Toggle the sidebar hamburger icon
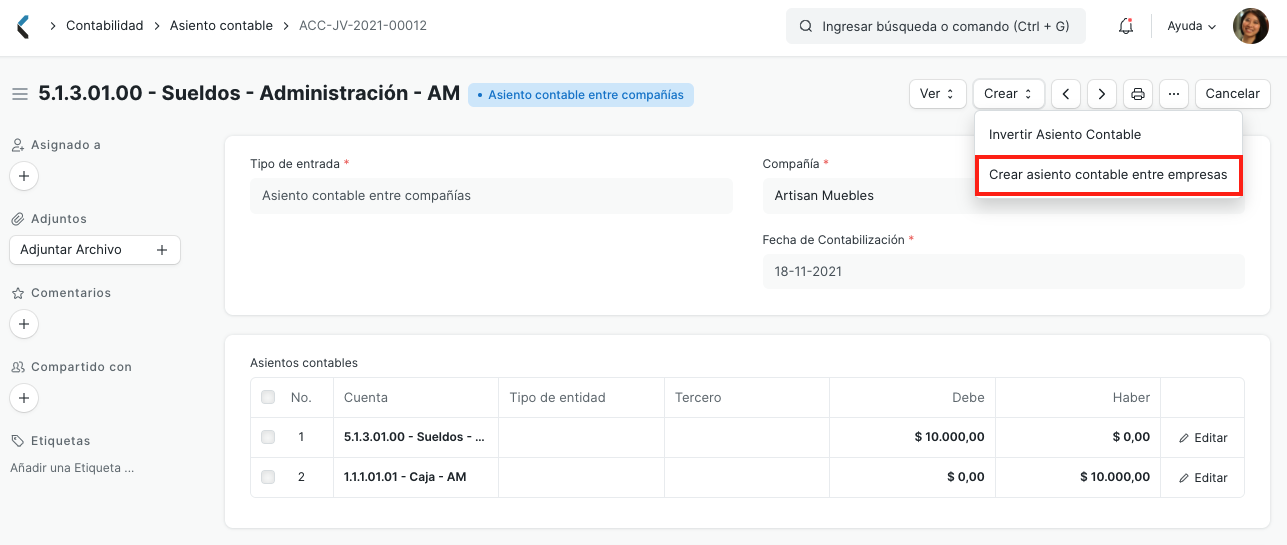 click(19, 94)
